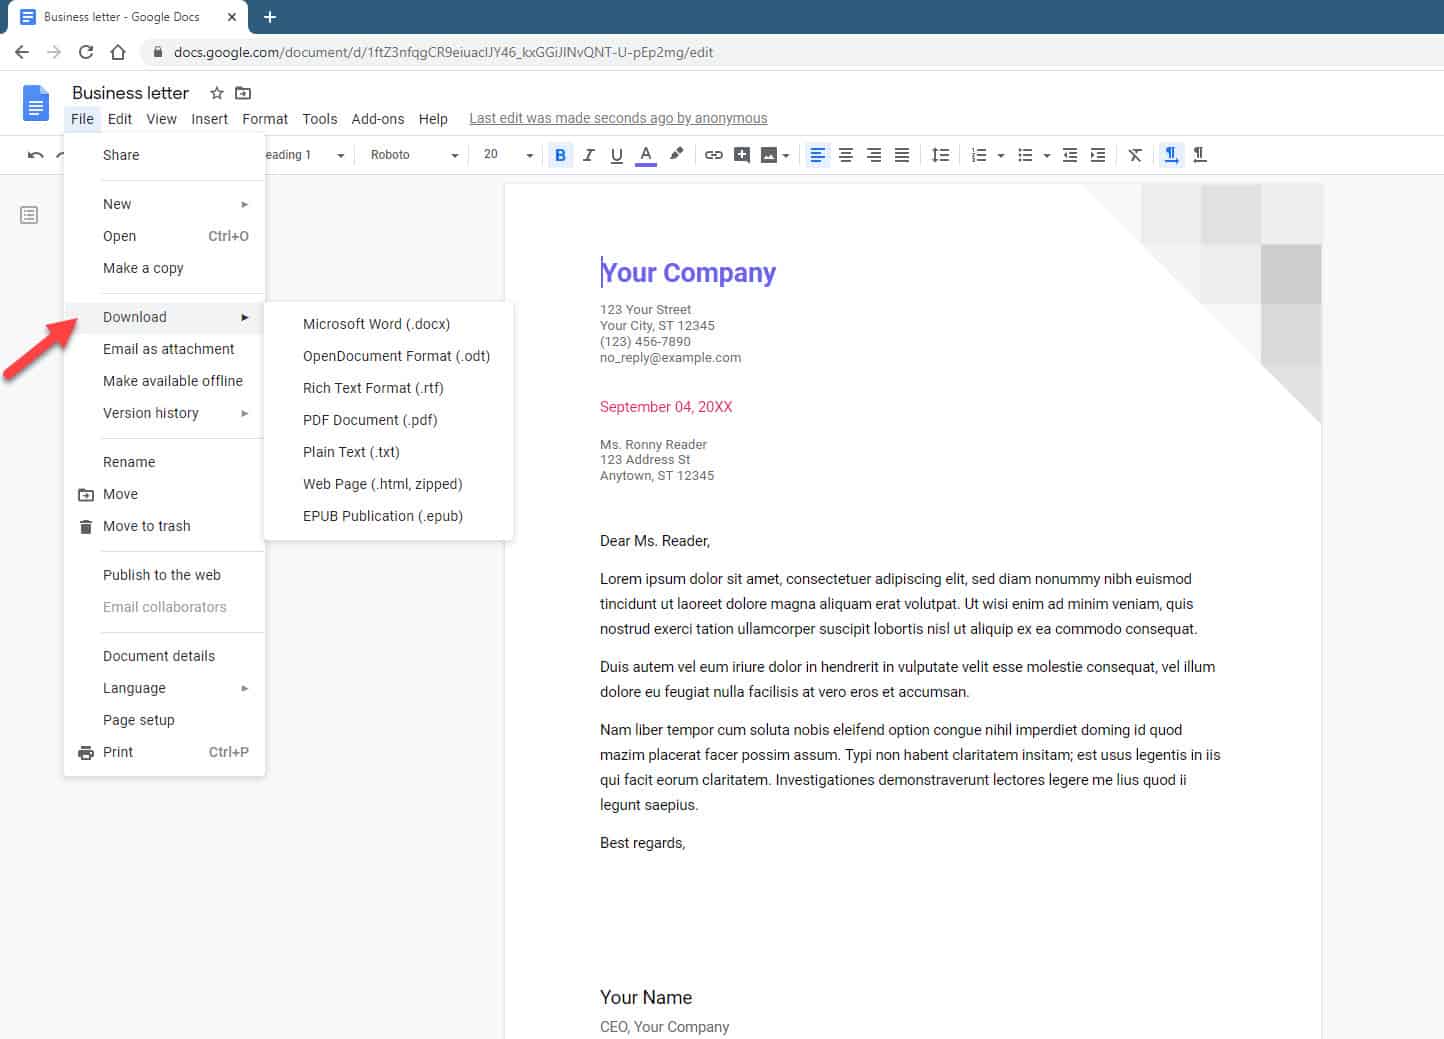The image size is (1444, 1039).
Task: Open the Tools menu
Action: (x=320, y=119)
